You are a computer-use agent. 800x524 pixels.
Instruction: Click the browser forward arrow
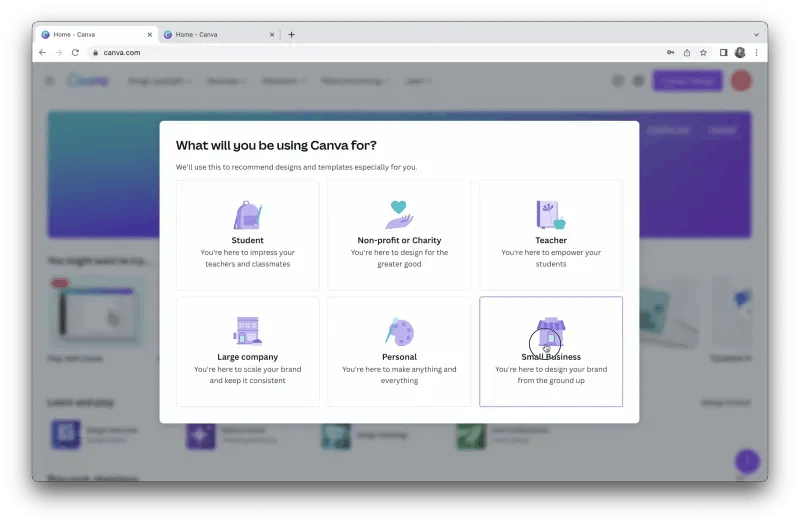59,53
